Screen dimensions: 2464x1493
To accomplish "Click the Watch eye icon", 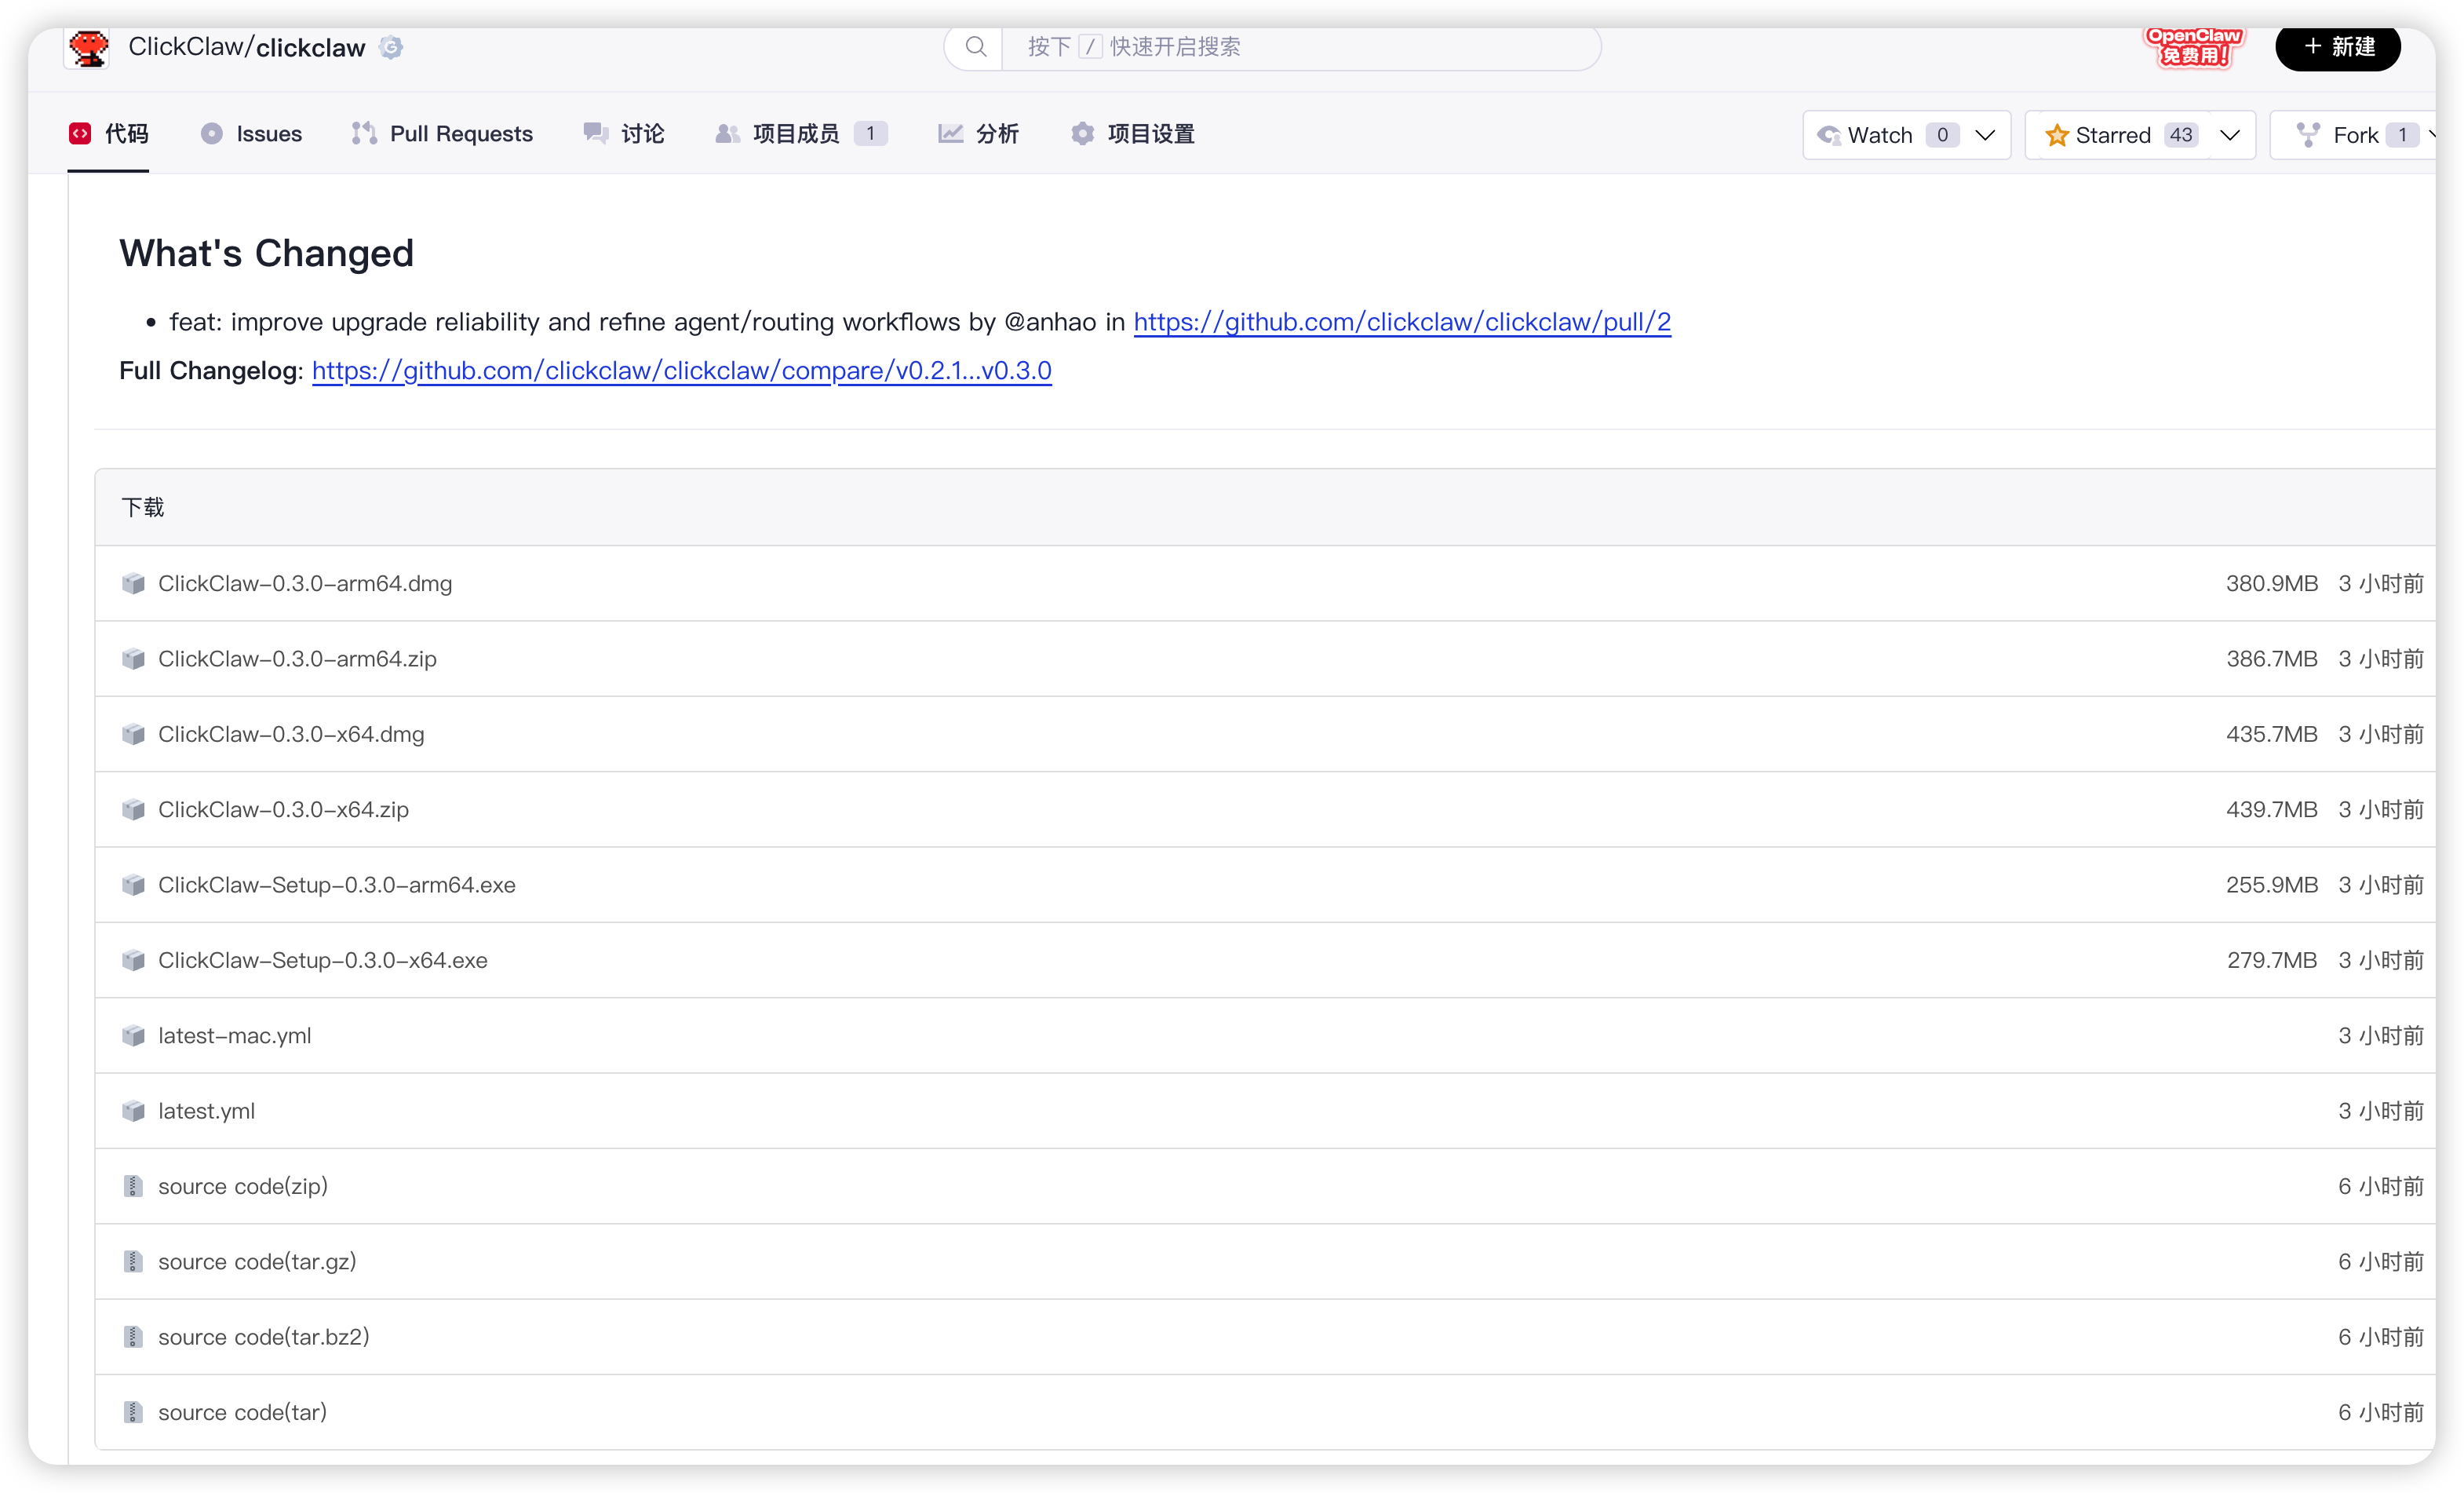I will [x=1828, y=135].
